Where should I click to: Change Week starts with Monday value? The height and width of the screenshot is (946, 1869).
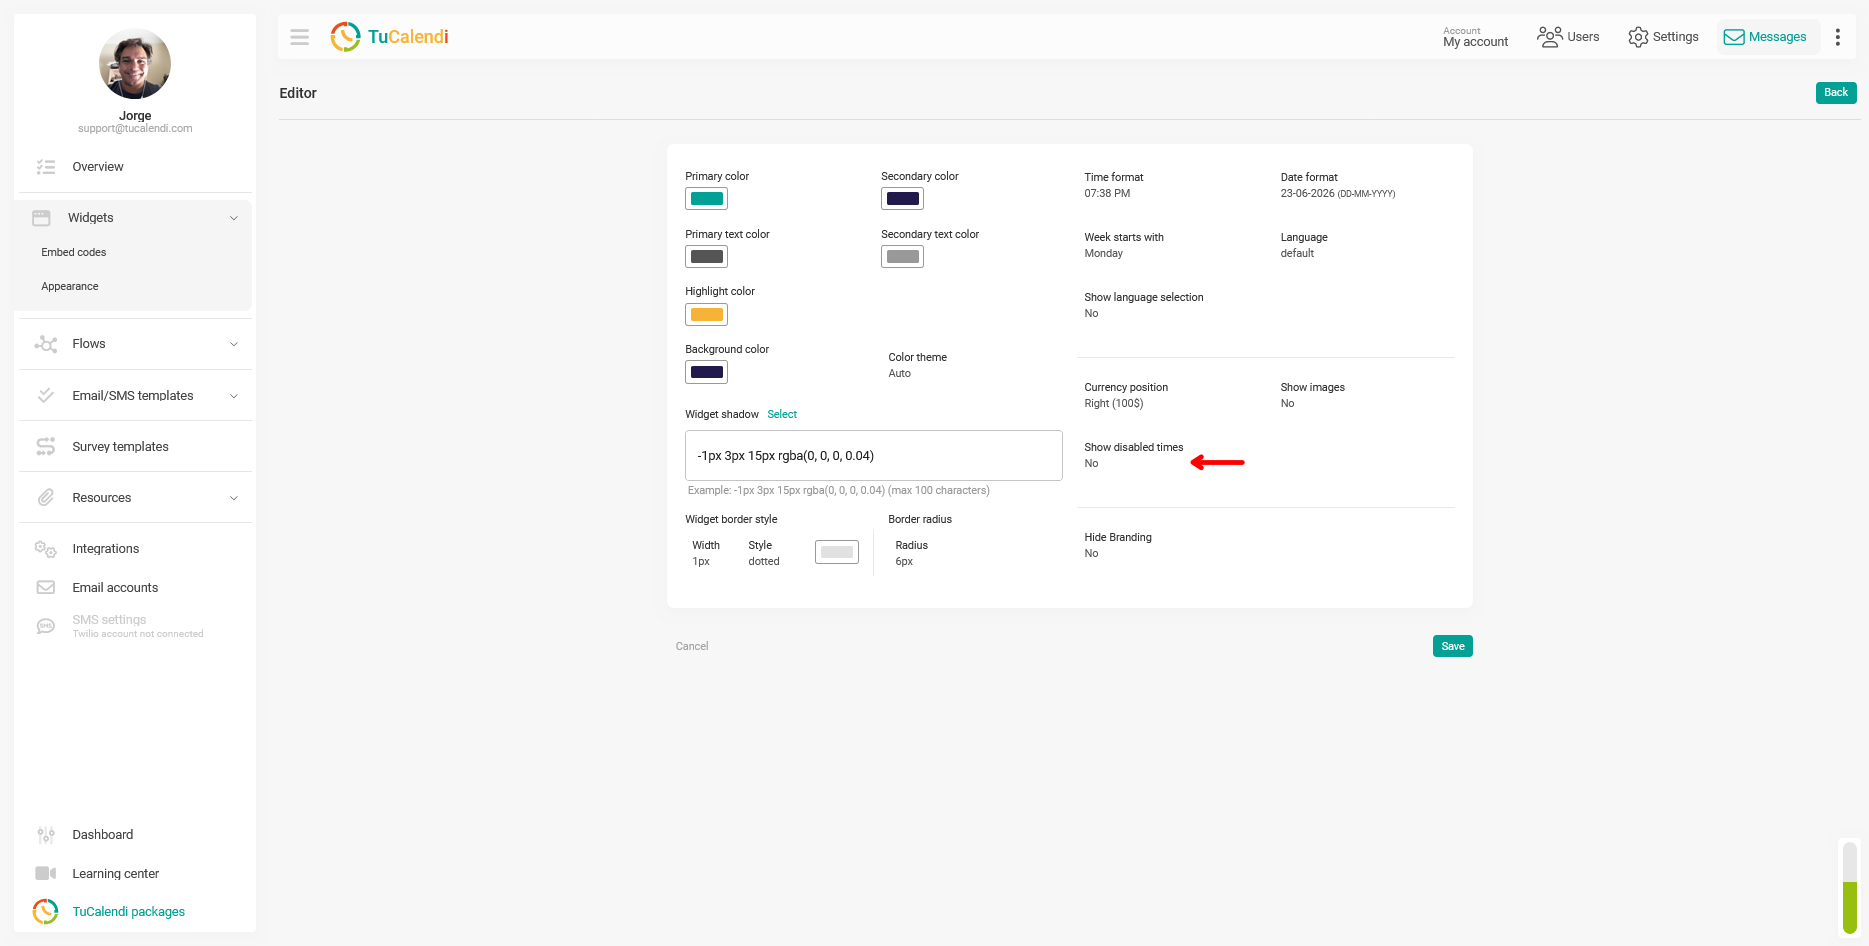[1104, 254]
